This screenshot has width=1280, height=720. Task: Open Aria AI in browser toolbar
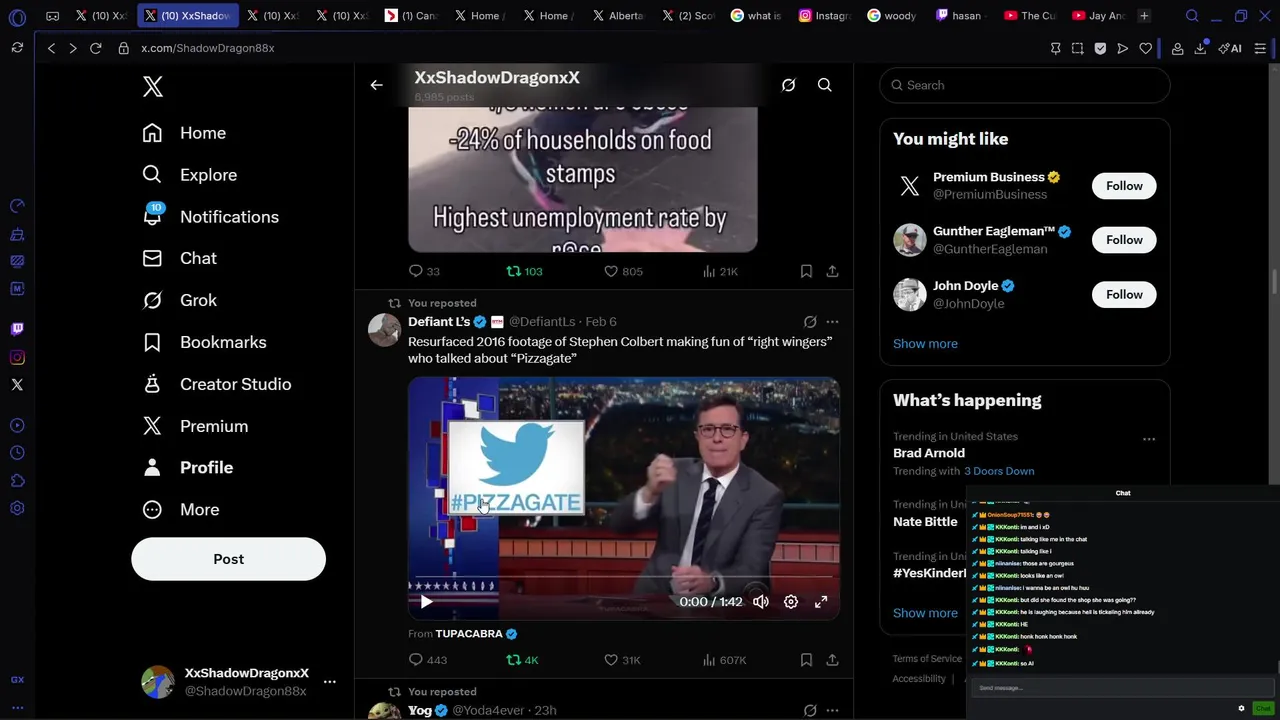click(x=1230, y=48)
